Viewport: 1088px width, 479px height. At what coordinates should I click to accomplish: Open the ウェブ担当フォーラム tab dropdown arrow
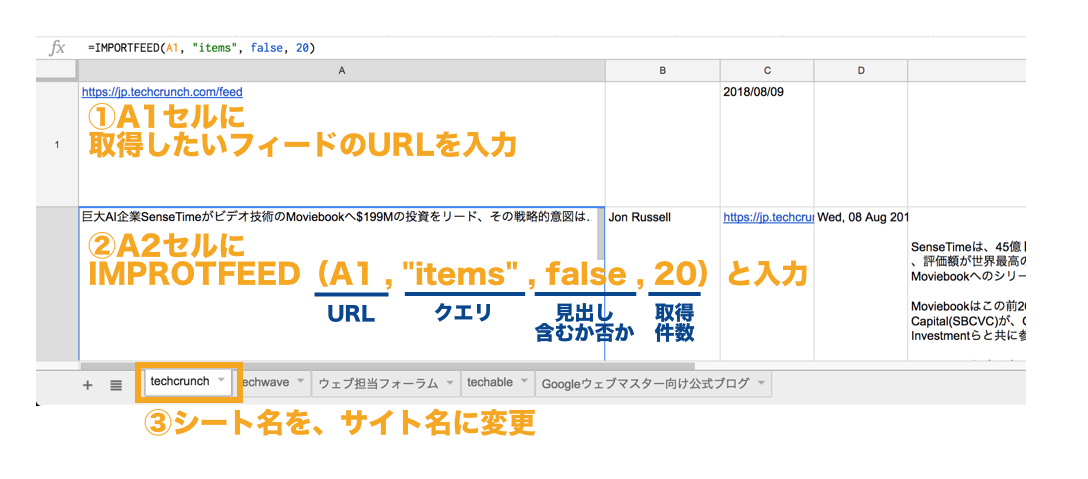coord(449,383)
